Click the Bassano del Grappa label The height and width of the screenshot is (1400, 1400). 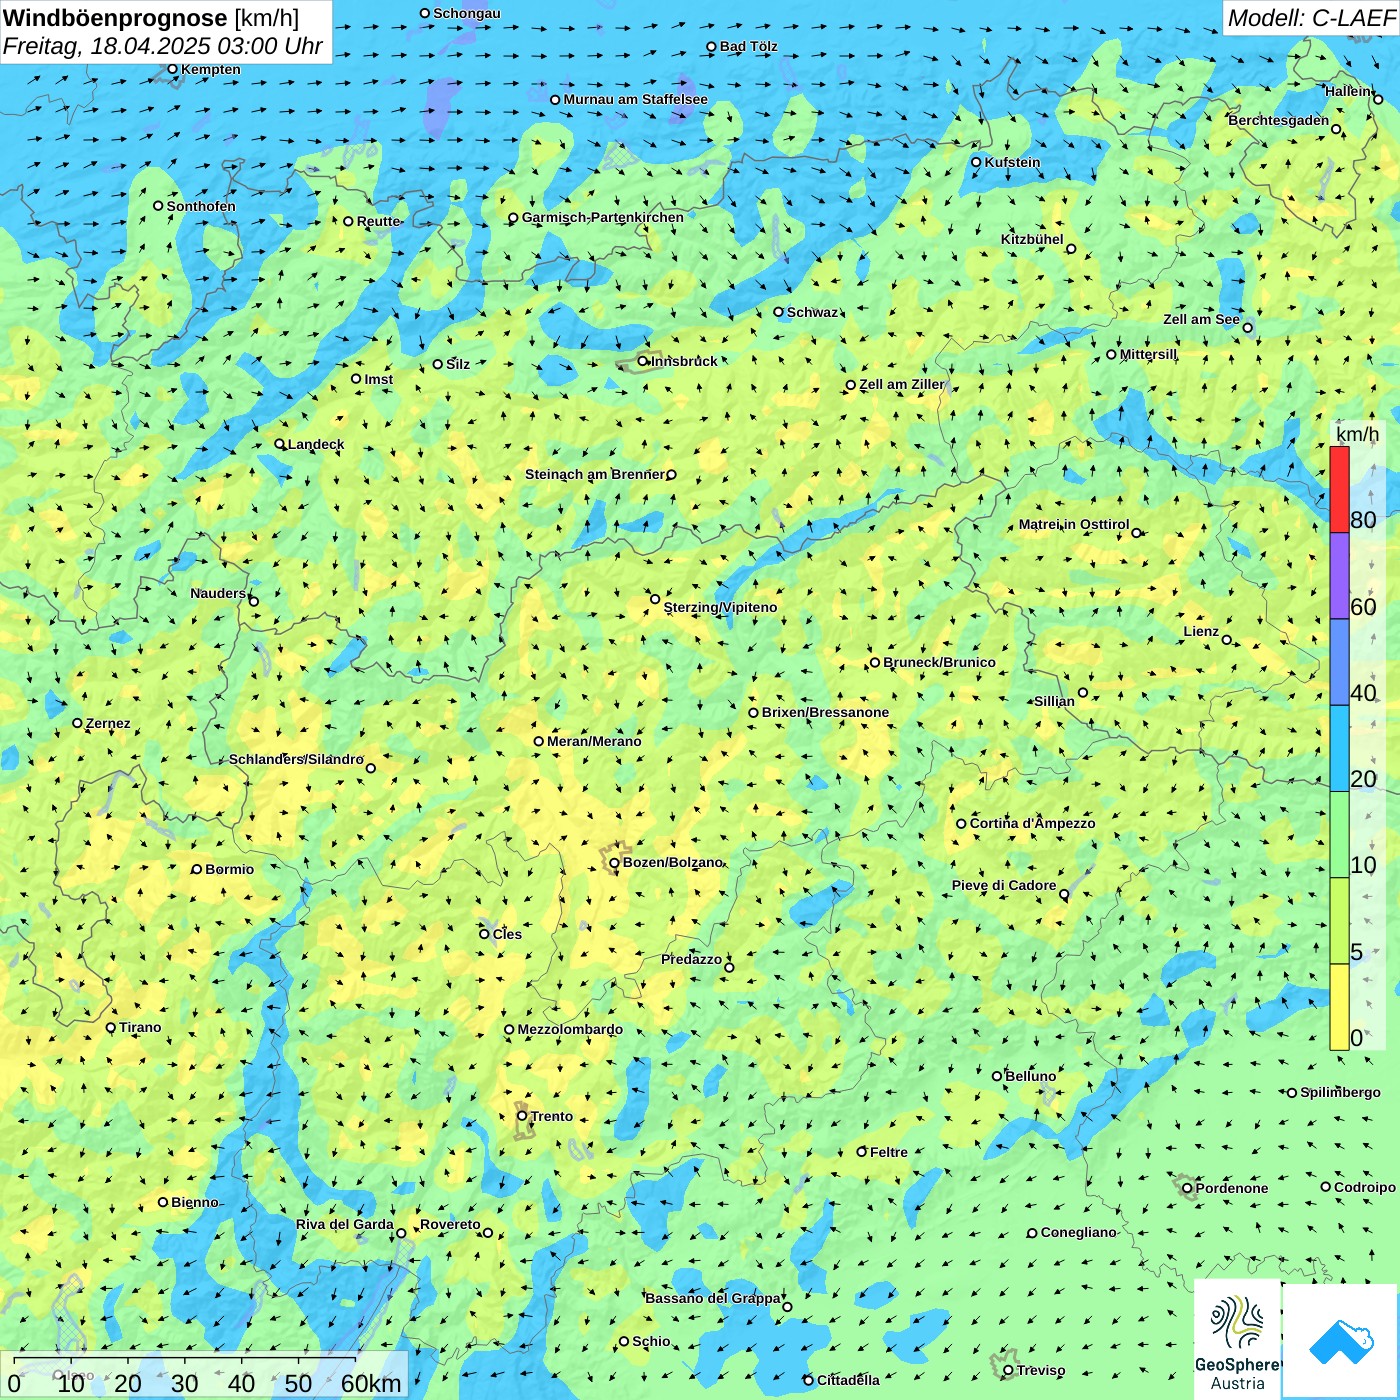pos(713,1298)
